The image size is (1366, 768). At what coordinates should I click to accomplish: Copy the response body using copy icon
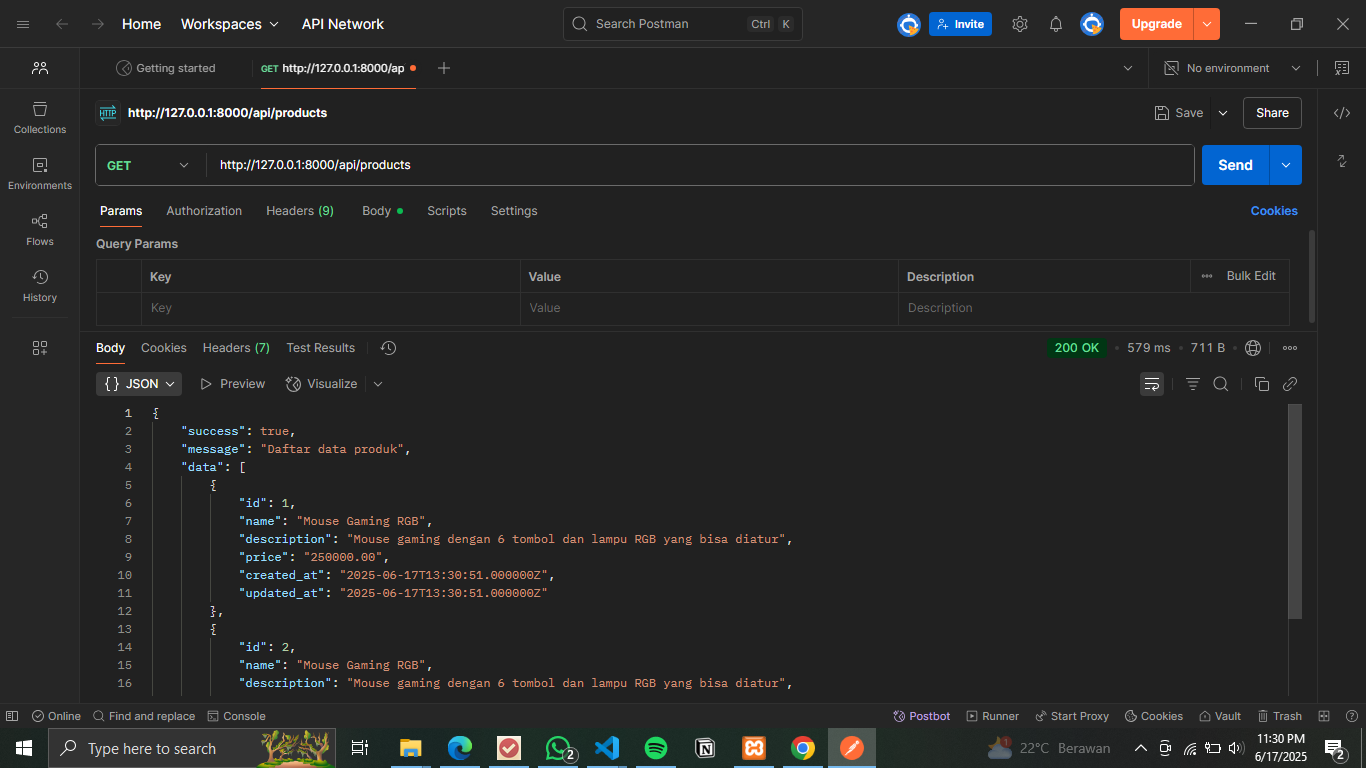[1262, 384]
